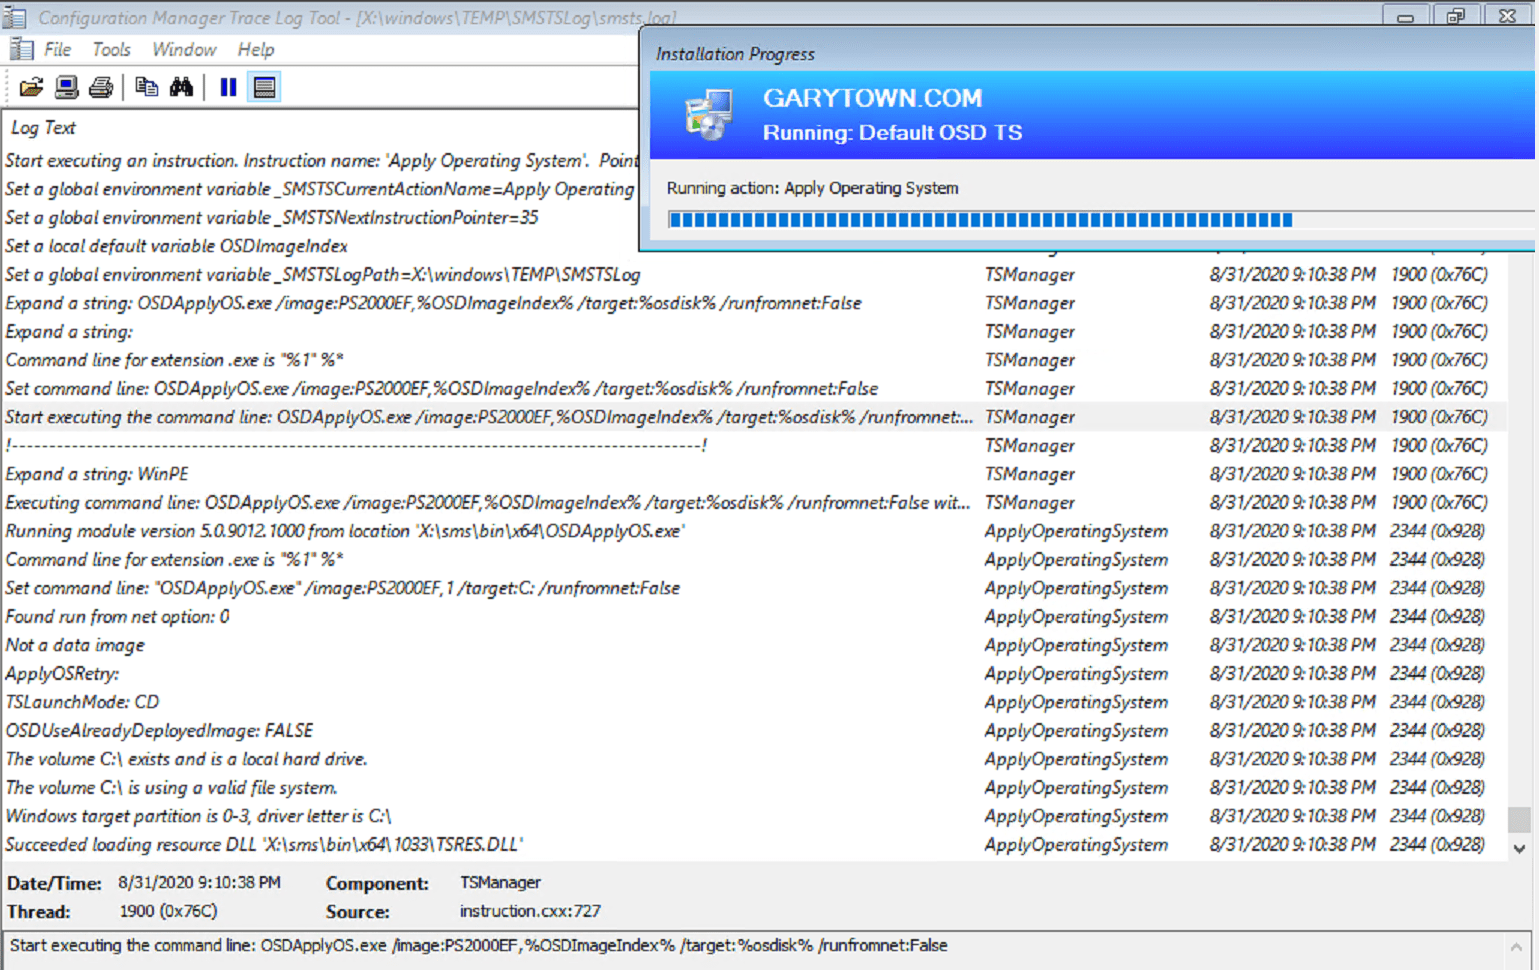Image resolution: width=1539 pixels, height=970 pixels.
Task: Click the Print icon in the toolbar
Action: coord(100,87)
